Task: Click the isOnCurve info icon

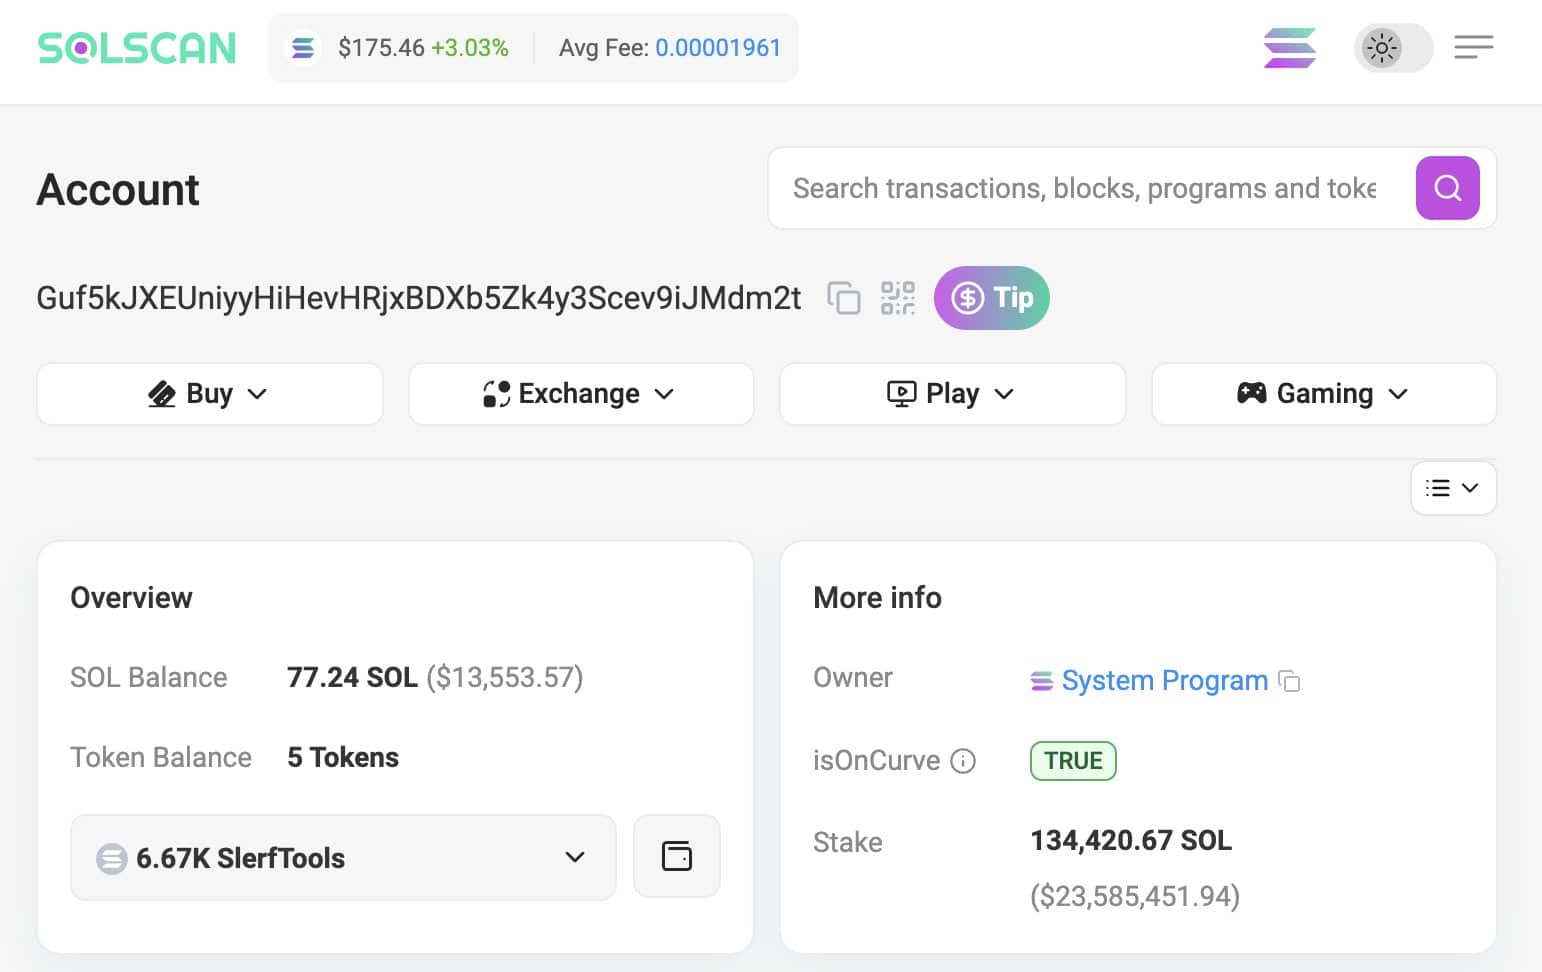Action: 963,761
